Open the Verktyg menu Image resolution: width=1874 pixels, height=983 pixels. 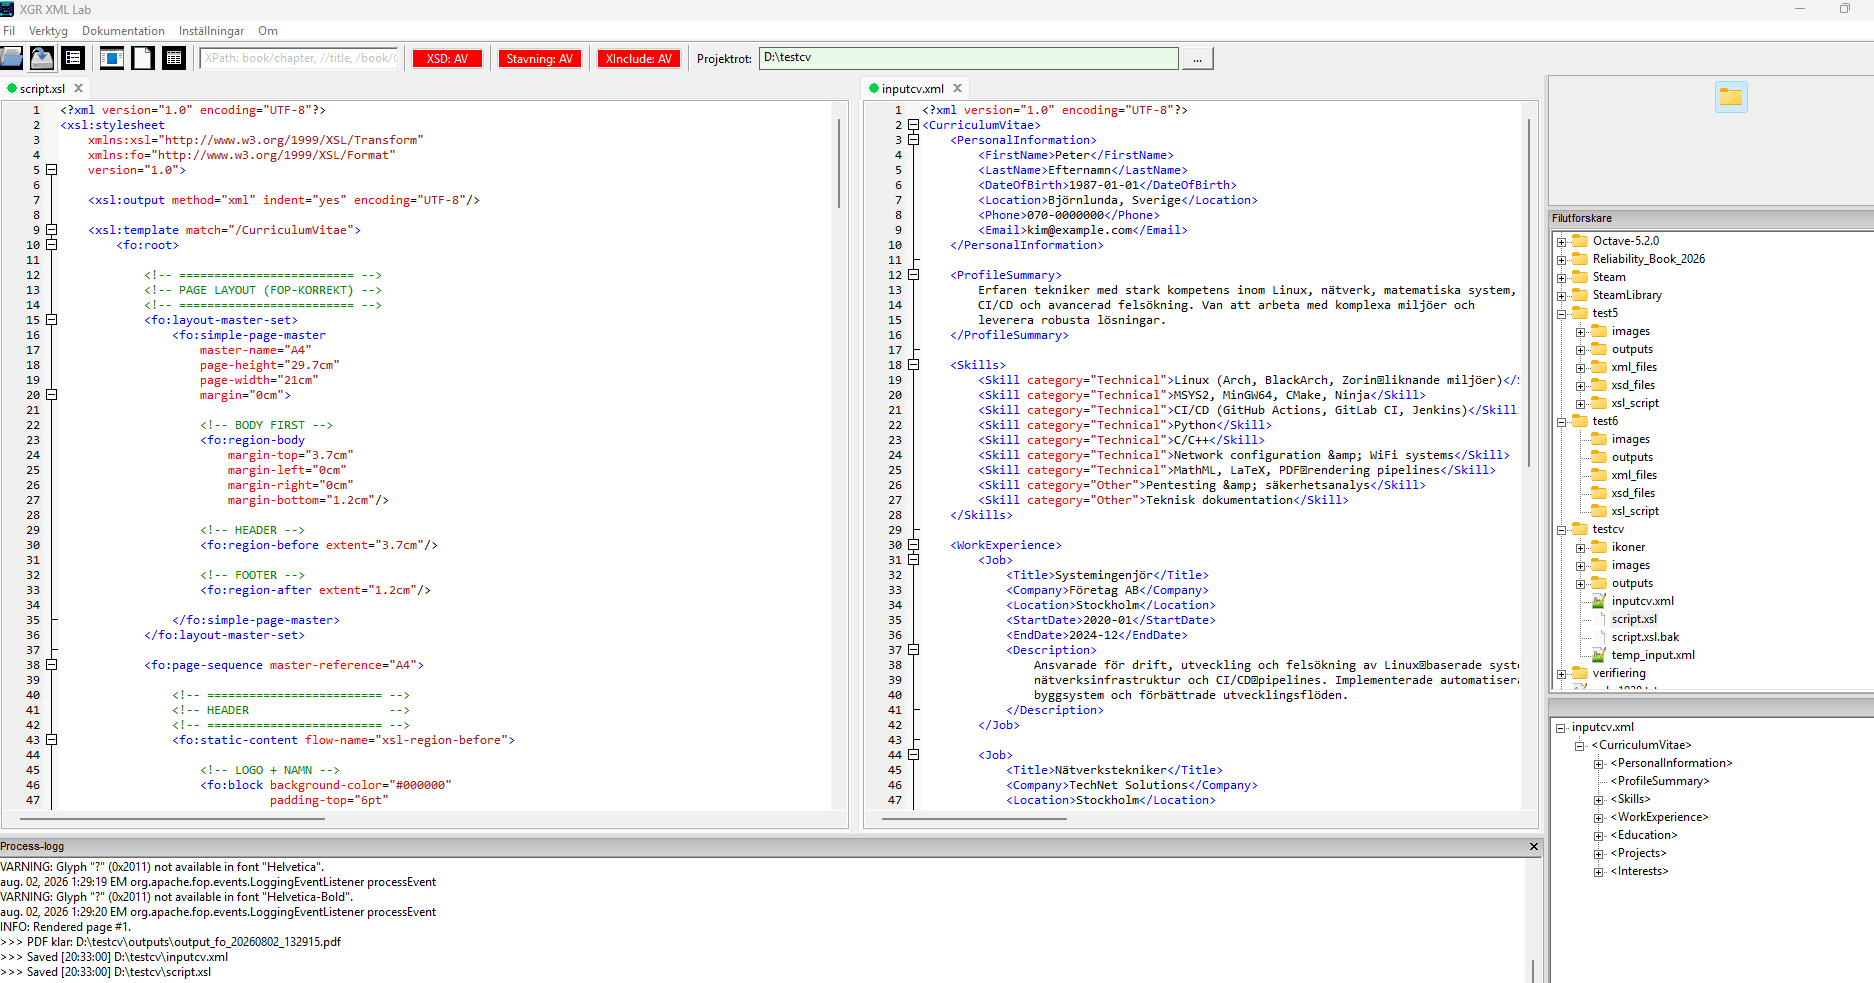[x=48, y=31]
